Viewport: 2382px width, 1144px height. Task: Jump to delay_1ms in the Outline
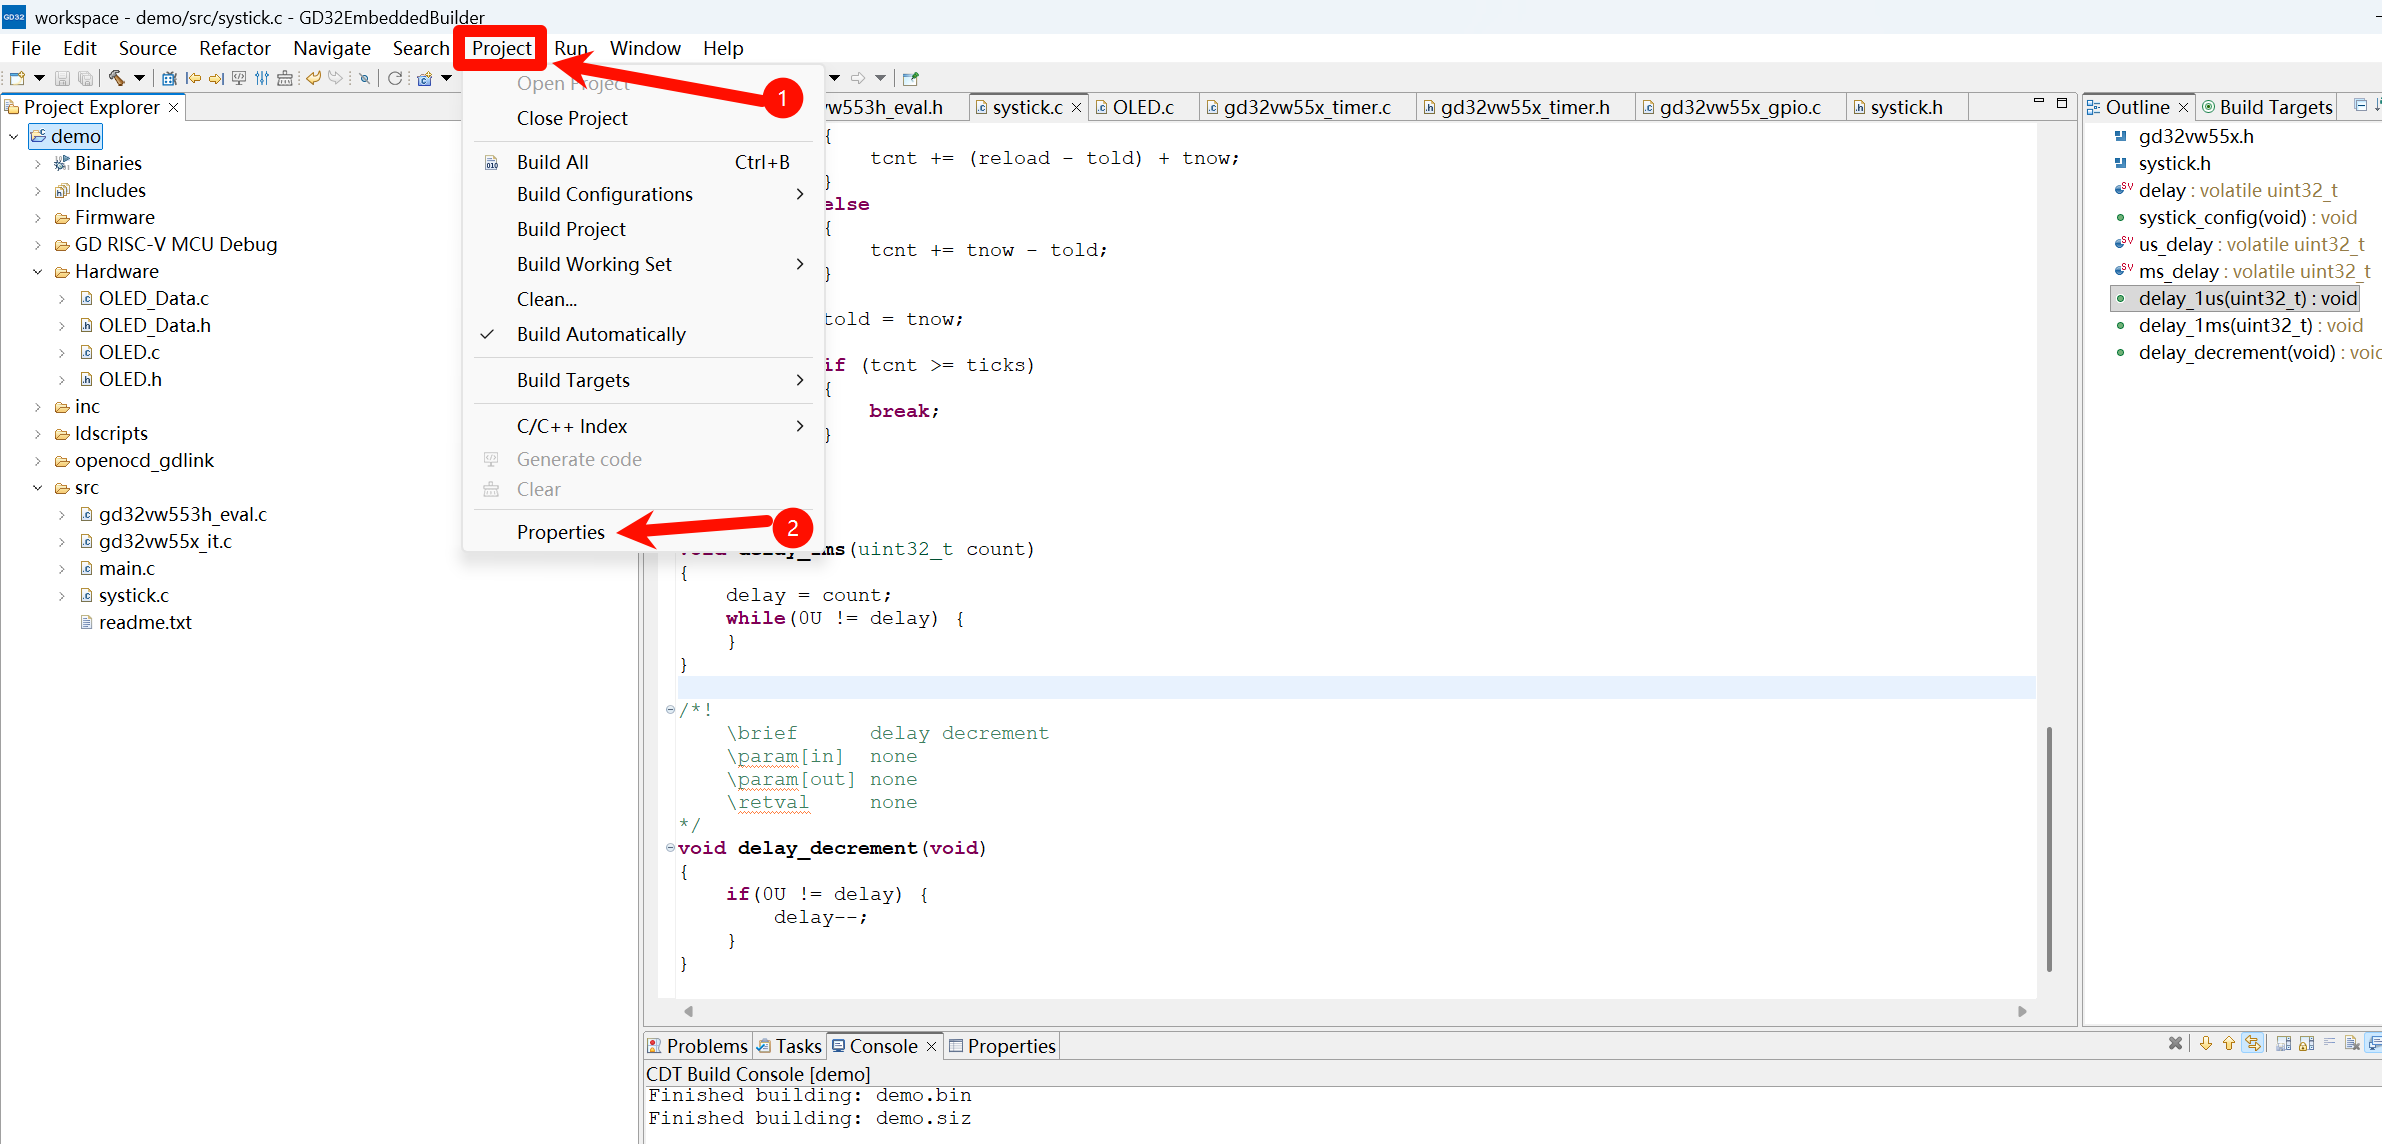pos(2223,325)
